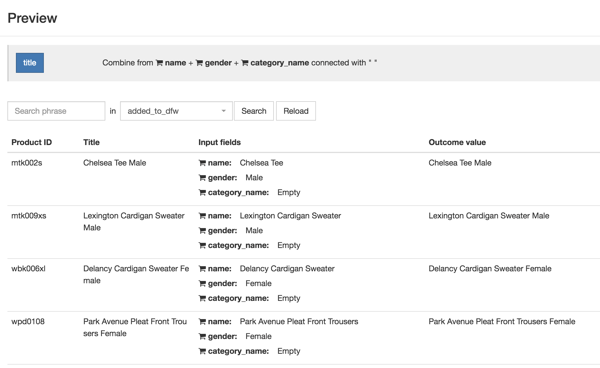
Task: Select product ID mtk002s
Action: pyautogui.click(x=27, y=163)
